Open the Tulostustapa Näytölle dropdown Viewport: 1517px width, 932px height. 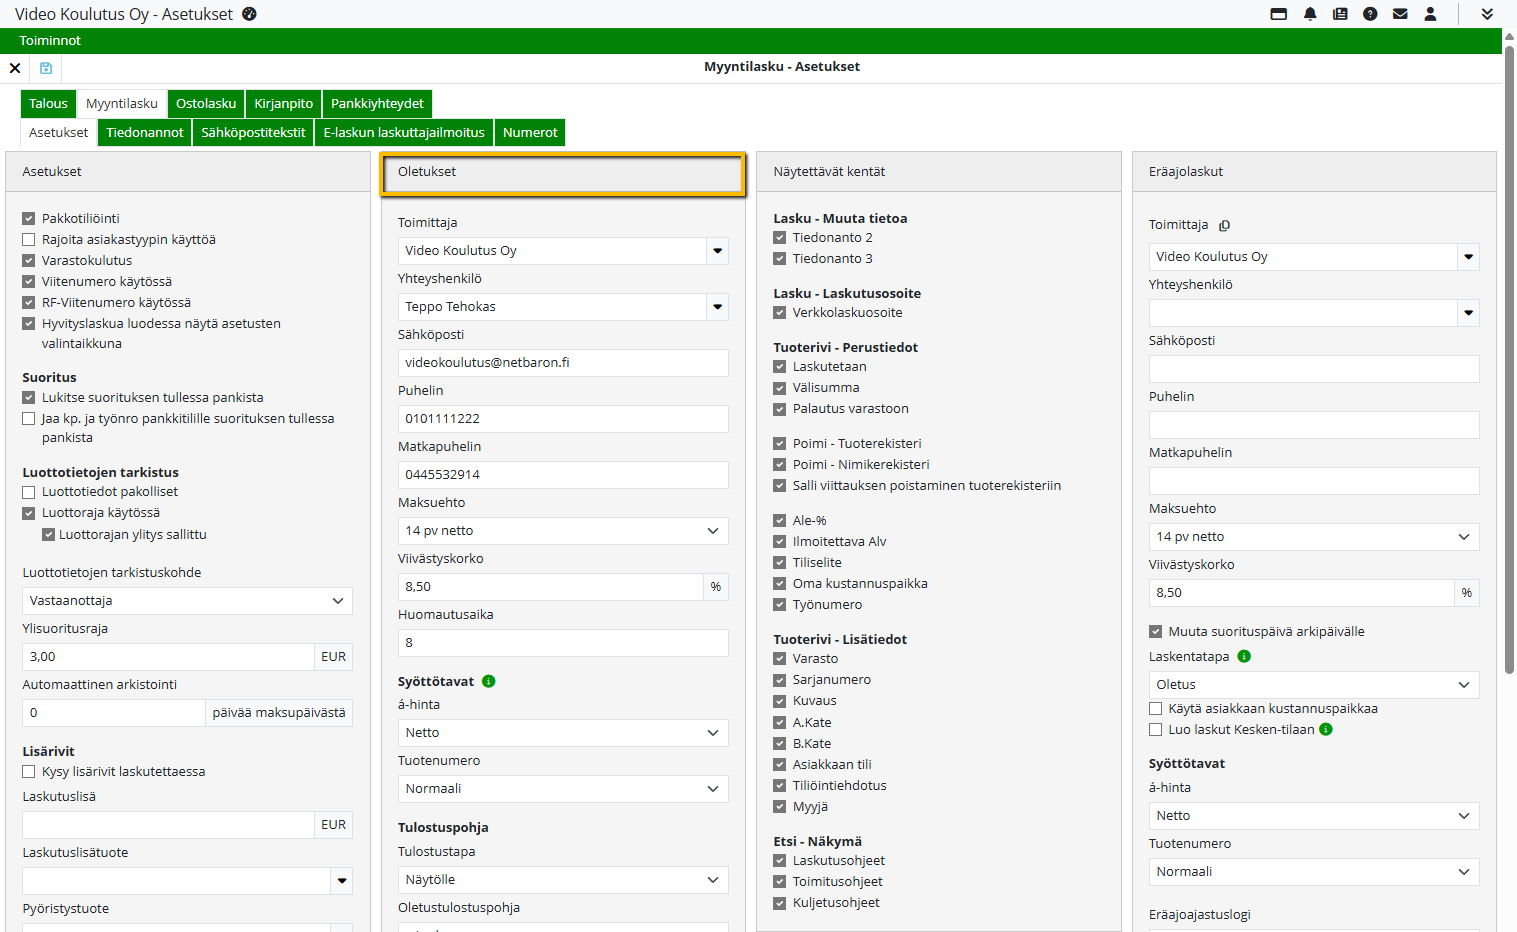click(x=562, y=880)
